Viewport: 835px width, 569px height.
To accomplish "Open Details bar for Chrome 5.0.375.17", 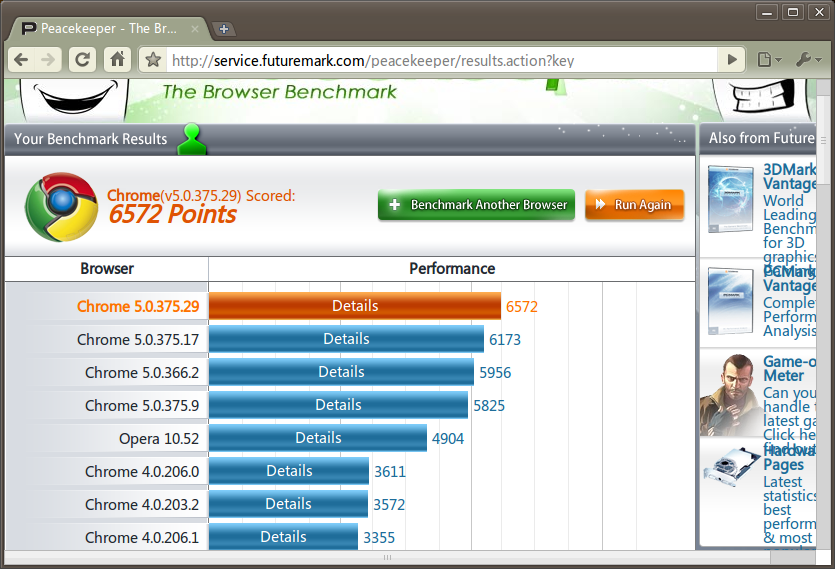I will click(346, 339).
